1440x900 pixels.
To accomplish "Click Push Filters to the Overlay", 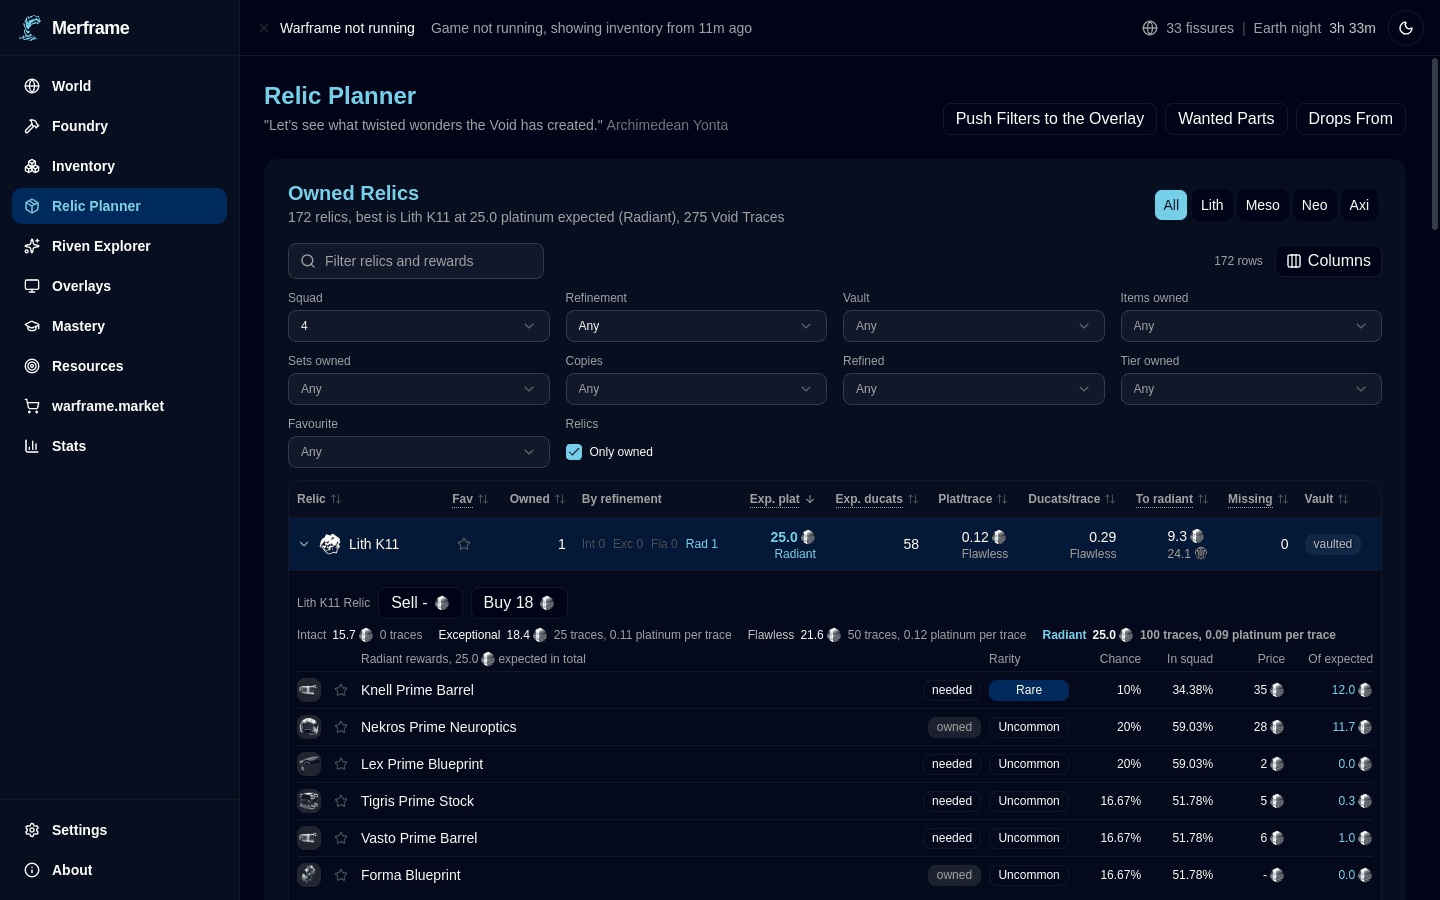I will click(x=1049, y=119).
